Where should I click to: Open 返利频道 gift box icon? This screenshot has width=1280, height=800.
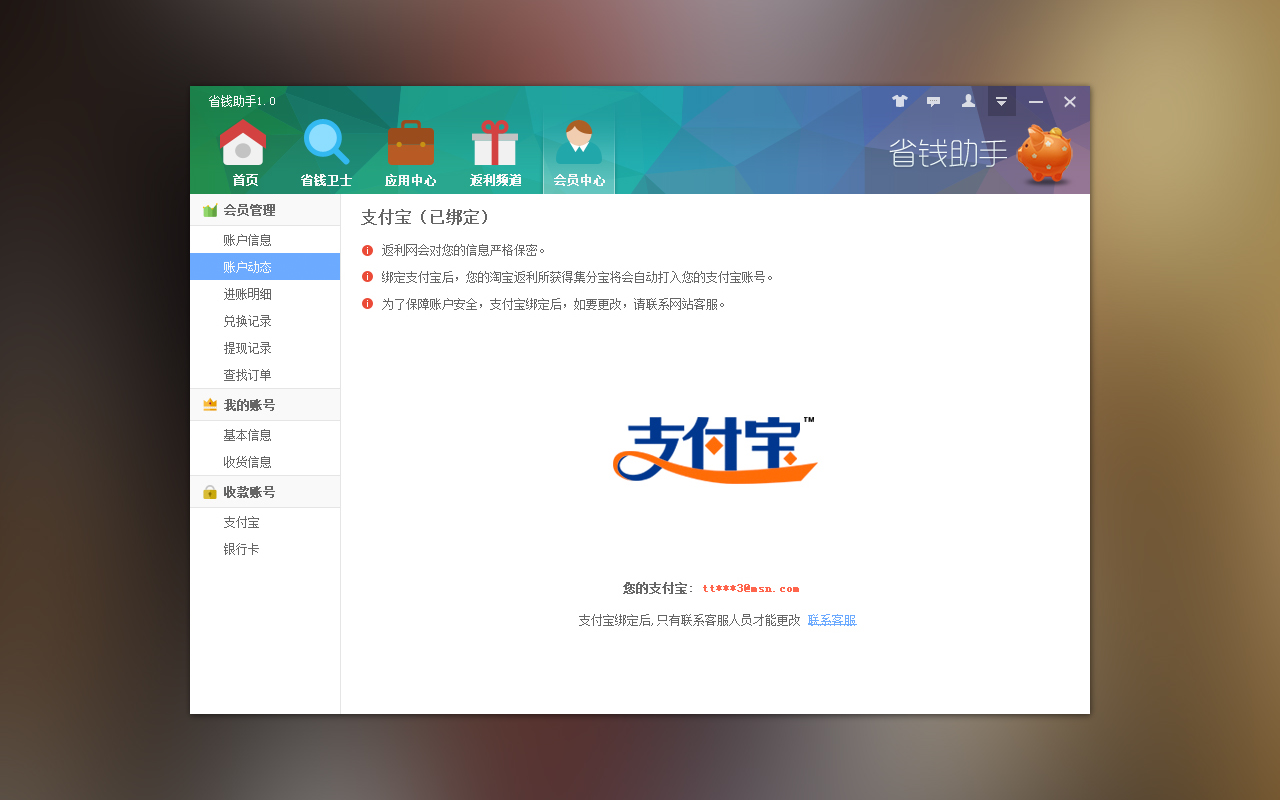coord(495,154)
